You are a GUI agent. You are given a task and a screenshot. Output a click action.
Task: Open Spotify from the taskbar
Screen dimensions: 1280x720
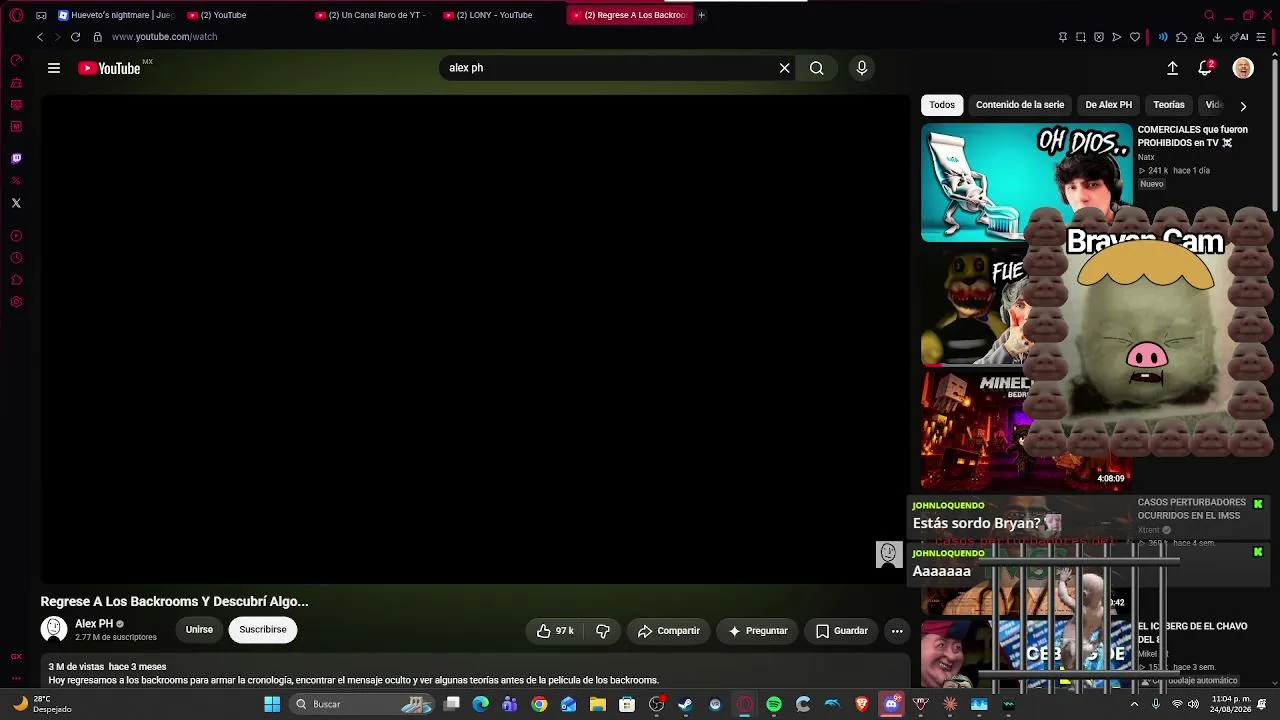774,704
